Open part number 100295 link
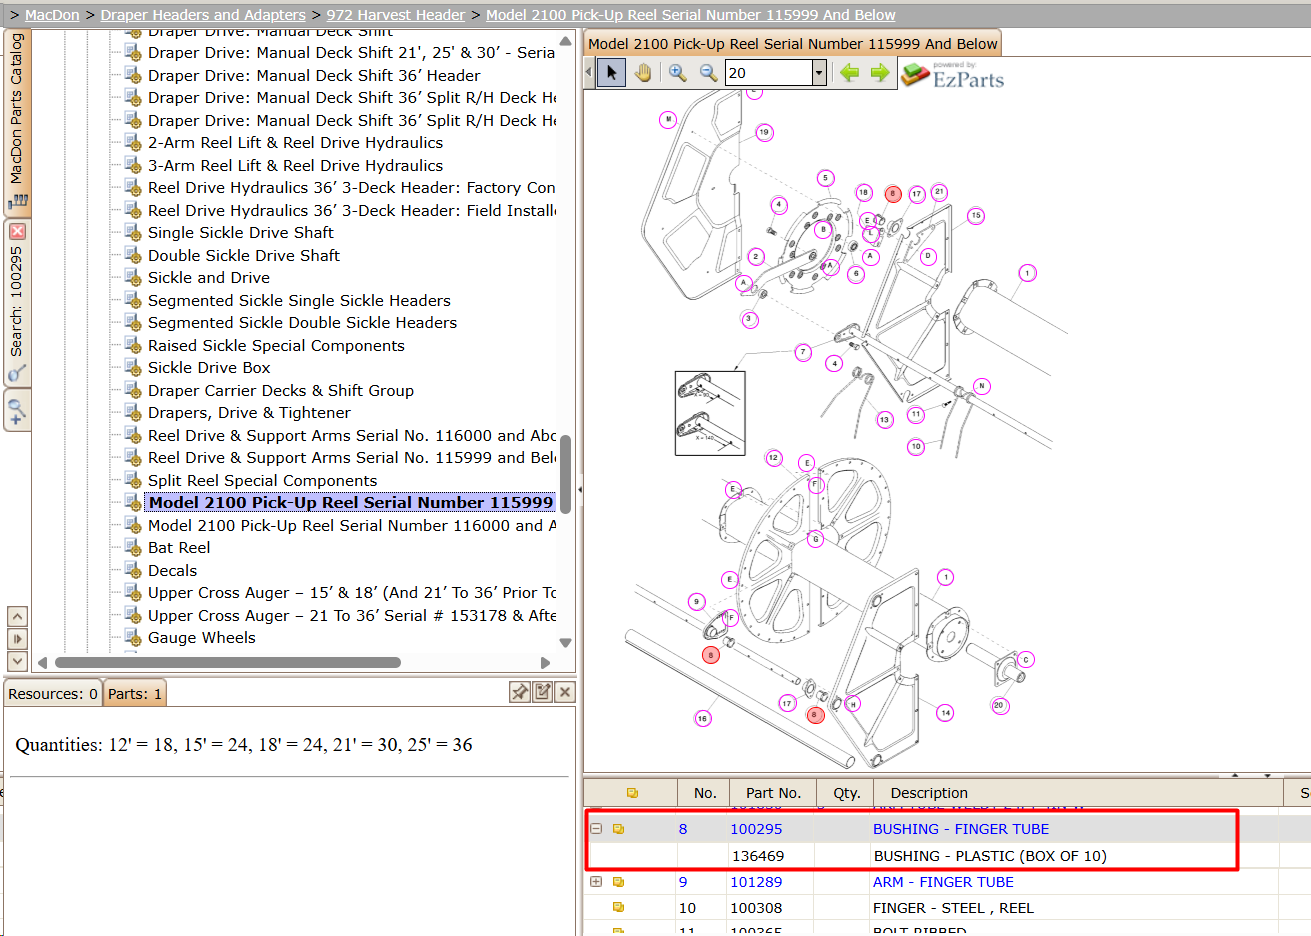This screenshot has width=1311, height=936. coord(756,829)
